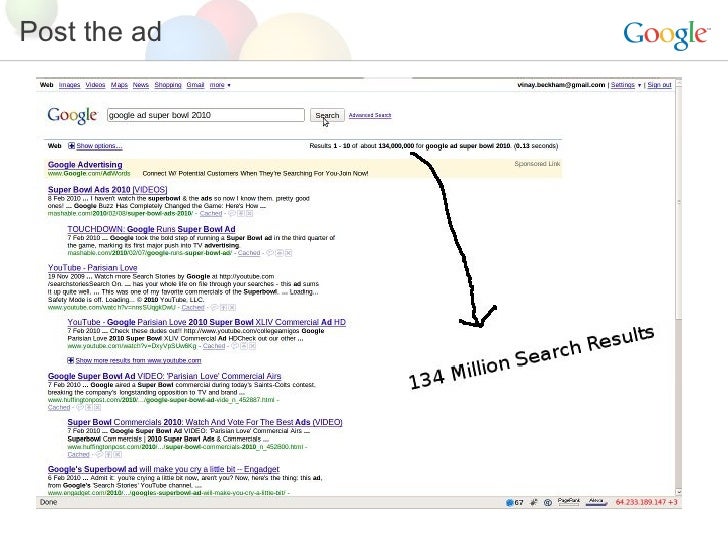Screen dimensions: 728x546
Task: Click 'Done' status text at bottom left
Action: point(49,502)
